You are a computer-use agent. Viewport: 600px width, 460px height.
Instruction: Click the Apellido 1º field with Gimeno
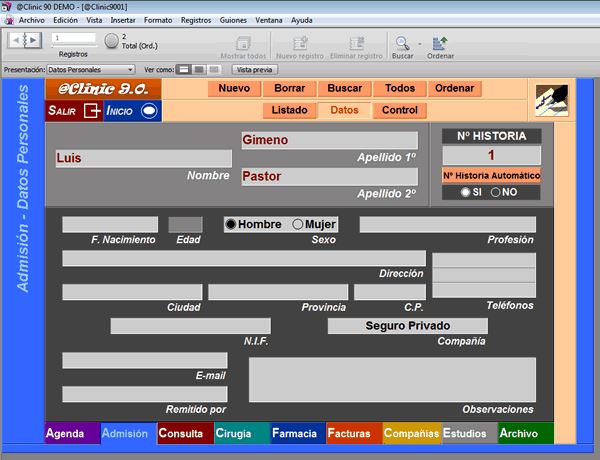click(x=330, y=140)
